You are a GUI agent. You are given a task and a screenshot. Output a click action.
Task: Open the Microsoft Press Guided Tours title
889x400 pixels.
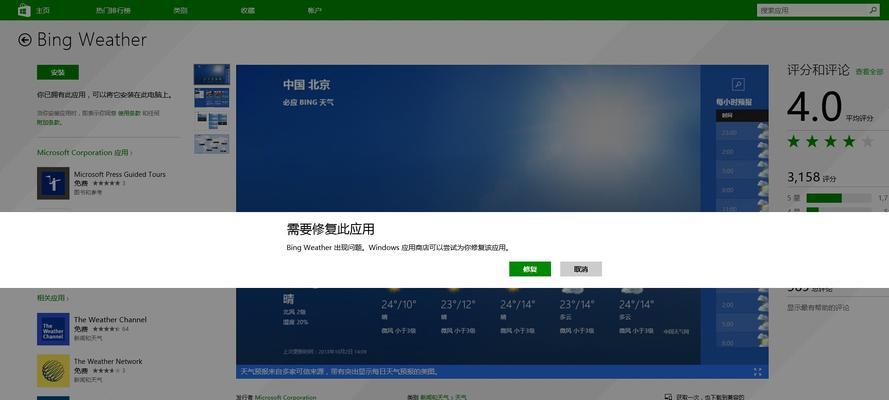click(x=120, y=175)
